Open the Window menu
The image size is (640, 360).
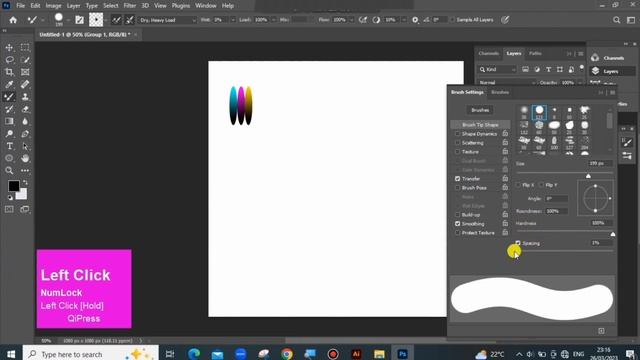click(x=206, y=6)
